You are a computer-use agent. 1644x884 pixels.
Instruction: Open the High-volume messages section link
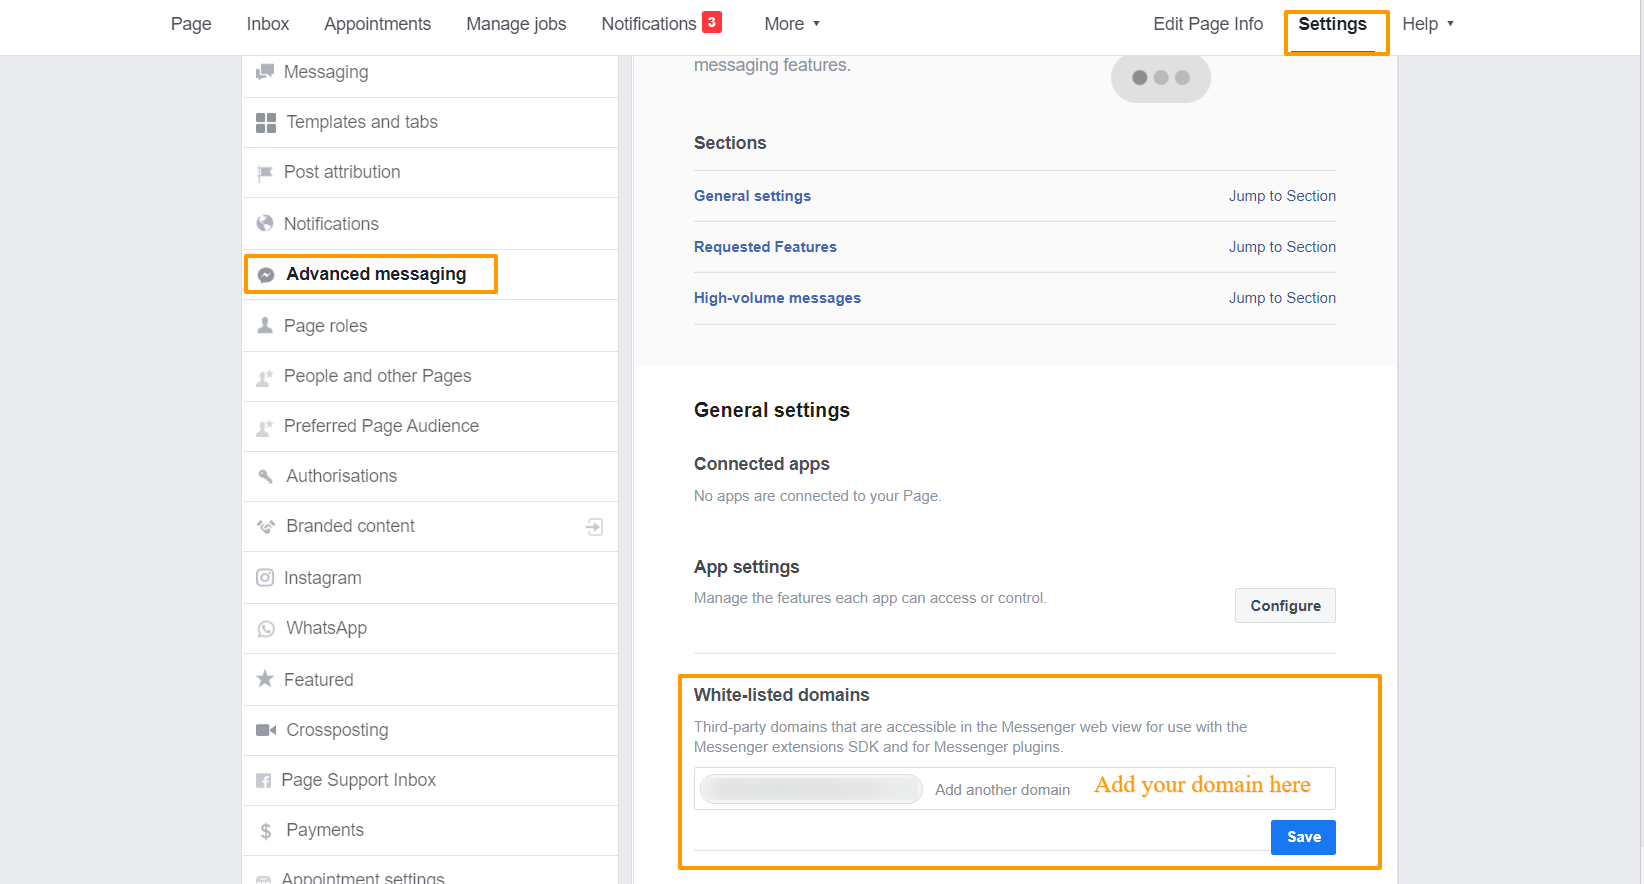[777, 298]
